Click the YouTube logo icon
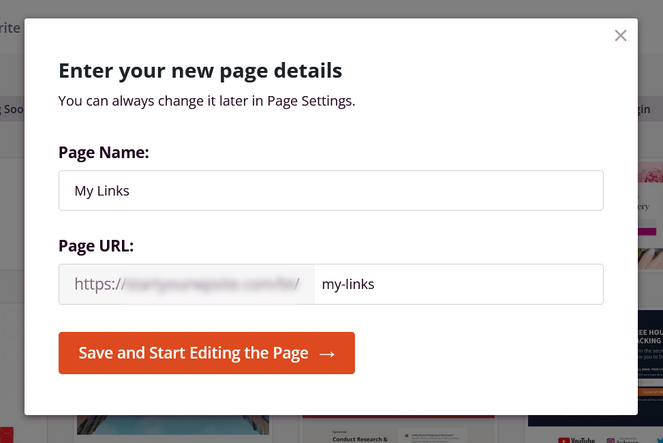The height and width of the screenshot is (443, 663). coord(563,440)
